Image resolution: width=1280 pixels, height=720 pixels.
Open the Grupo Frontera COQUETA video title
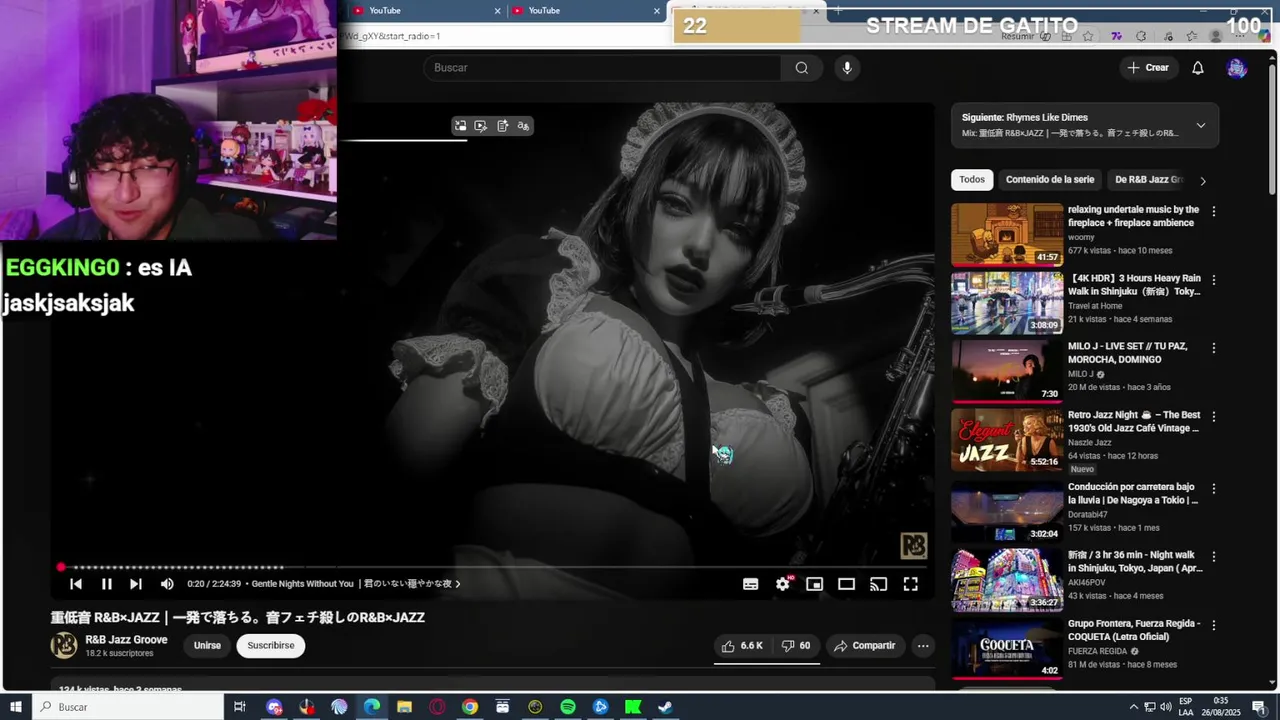(1134, 630)
